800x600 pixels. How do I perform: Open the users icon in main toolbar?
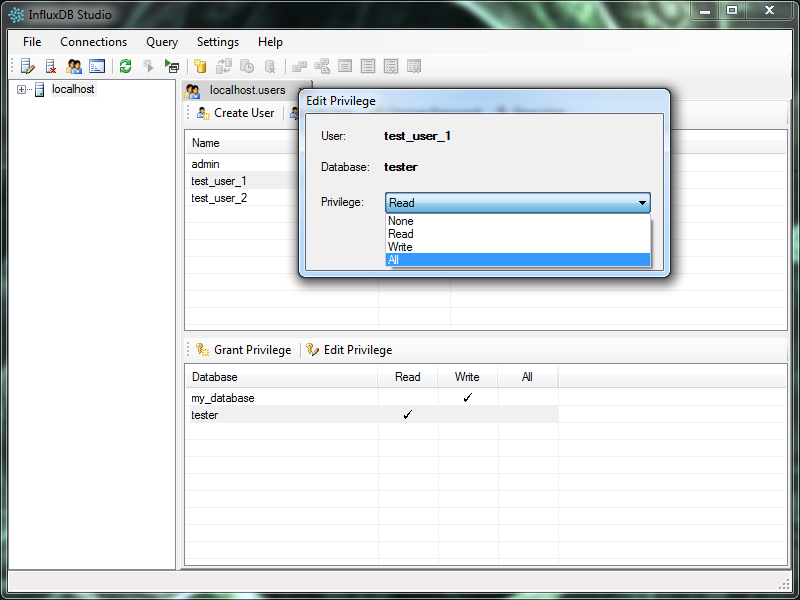click(73, 66)
